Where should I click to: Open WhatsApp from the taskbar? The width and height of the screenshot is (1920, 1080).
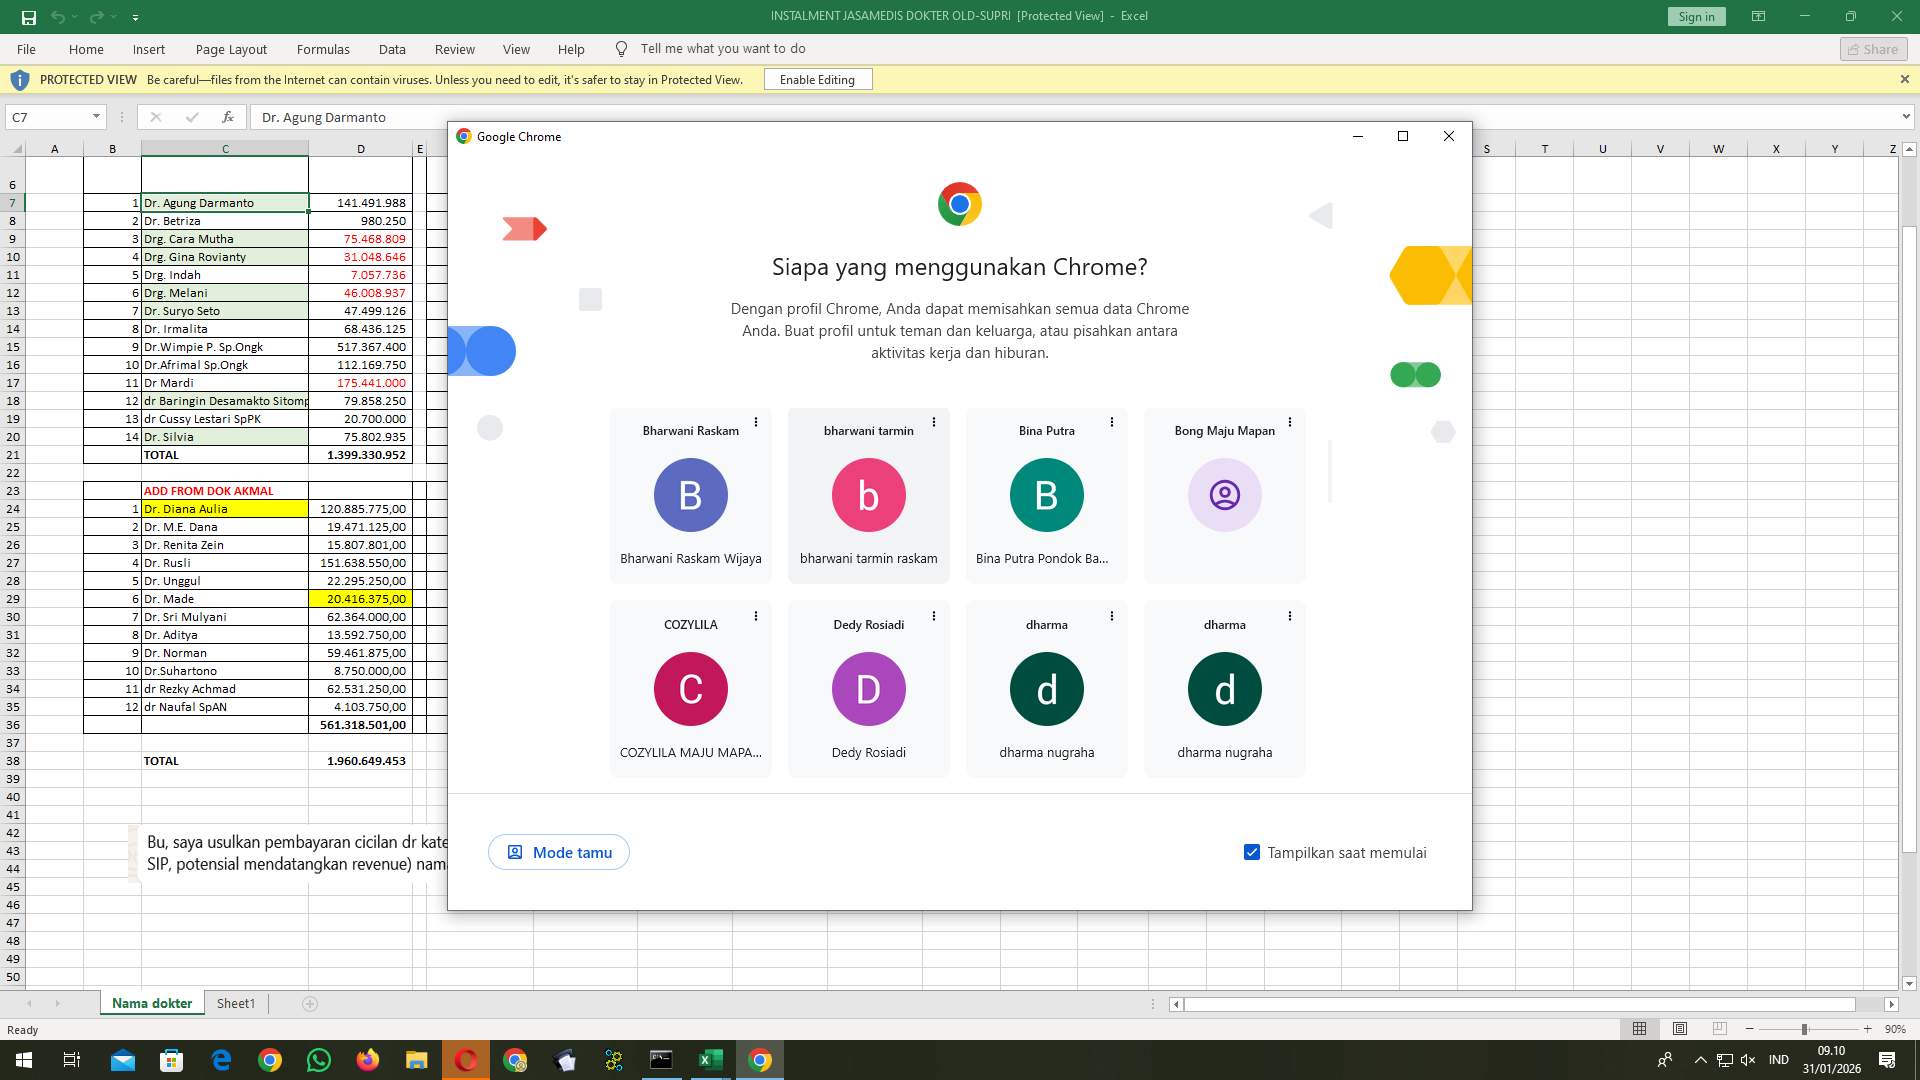pyautogui.click(x=318, y=1060)
